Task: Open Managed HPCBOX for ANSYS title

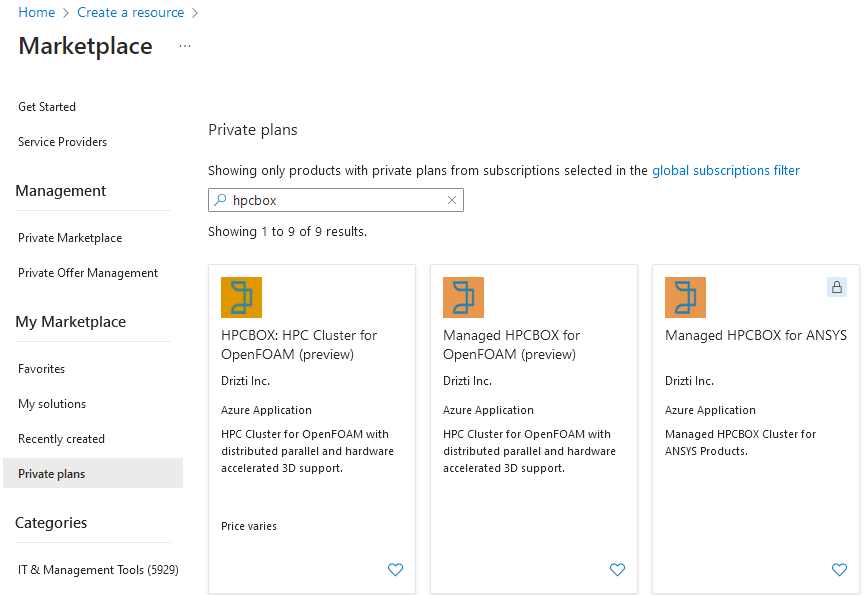Action: coord(756,335)
